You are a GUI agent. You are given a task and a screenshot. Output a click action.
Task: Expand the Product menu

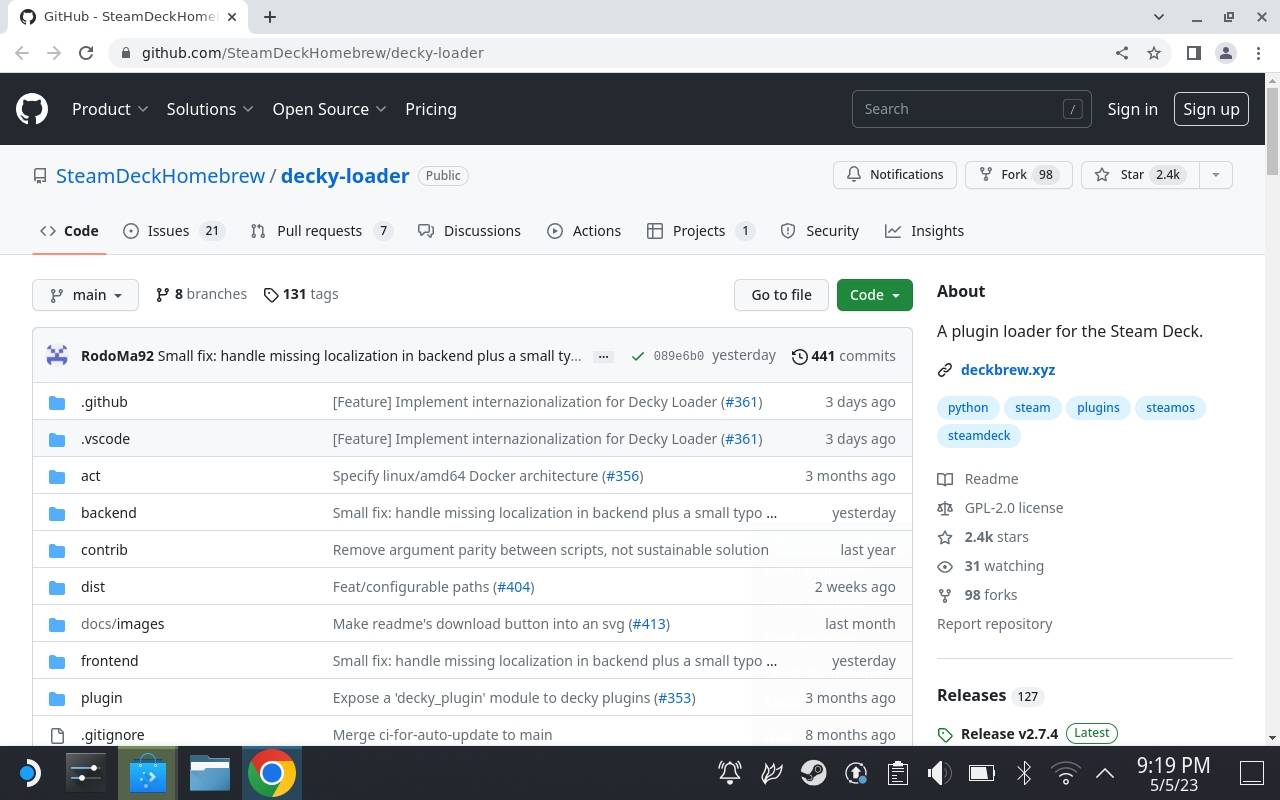pyautogui.click(x=110, y=109)
